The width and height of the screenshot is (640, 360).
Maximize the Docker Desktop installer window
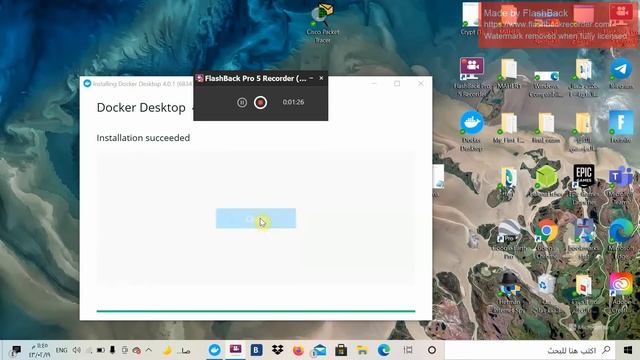(x=397, y=83)
